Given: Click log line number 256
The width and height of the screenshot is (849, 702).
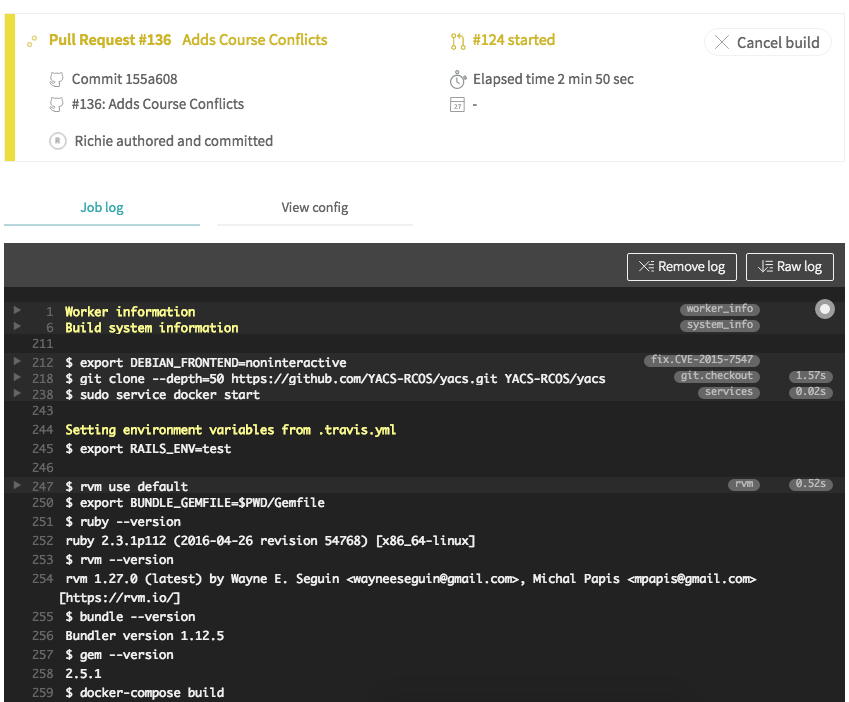Looking at the screenshot, I should click(43, 636).
